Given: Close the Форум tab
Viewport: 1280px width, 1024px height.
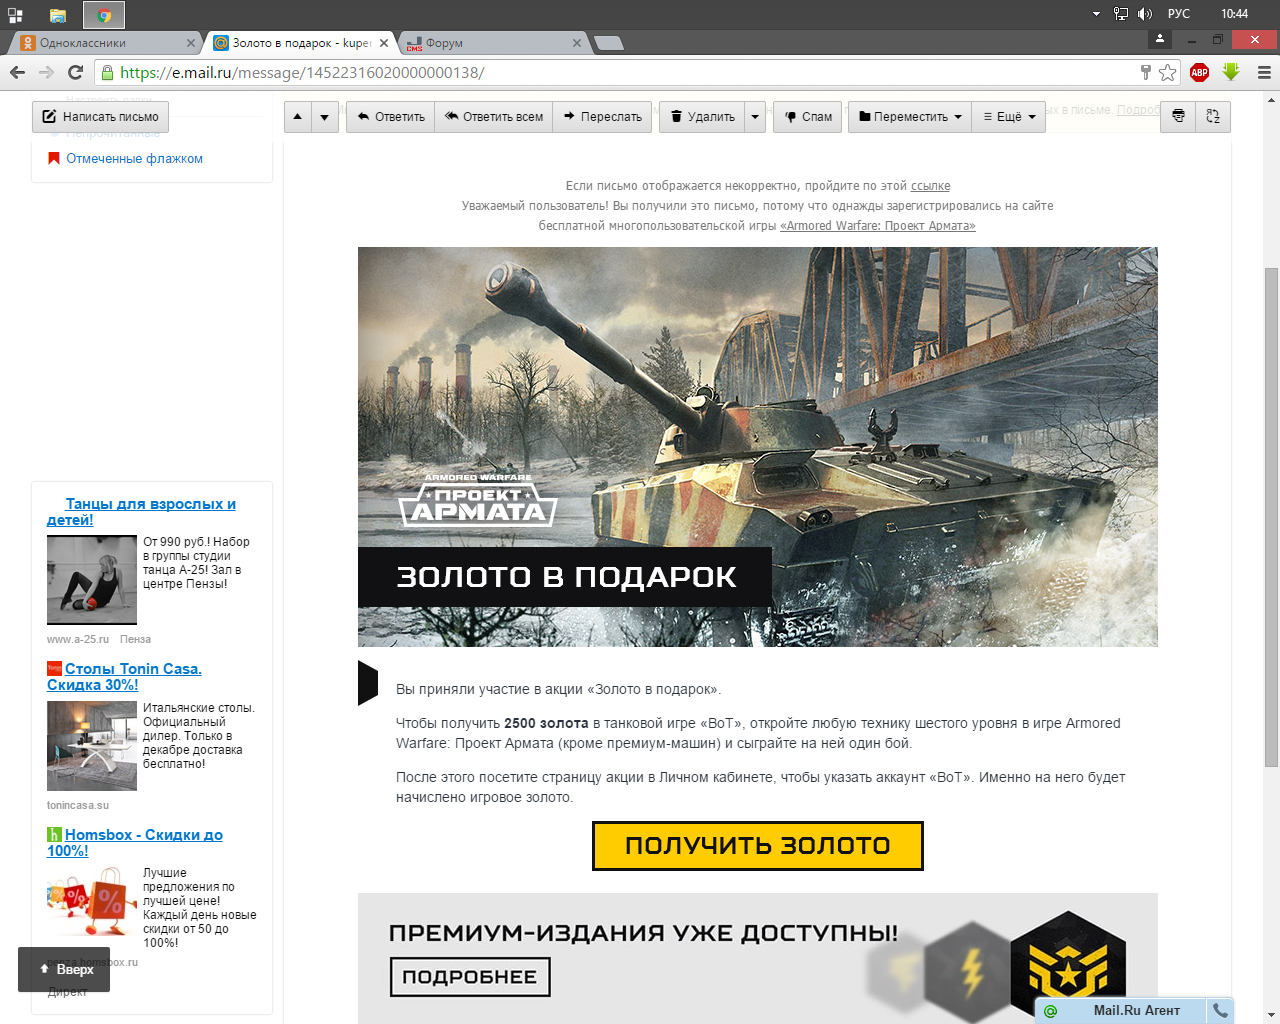Looking at the screenshot, I should (577, 43).
